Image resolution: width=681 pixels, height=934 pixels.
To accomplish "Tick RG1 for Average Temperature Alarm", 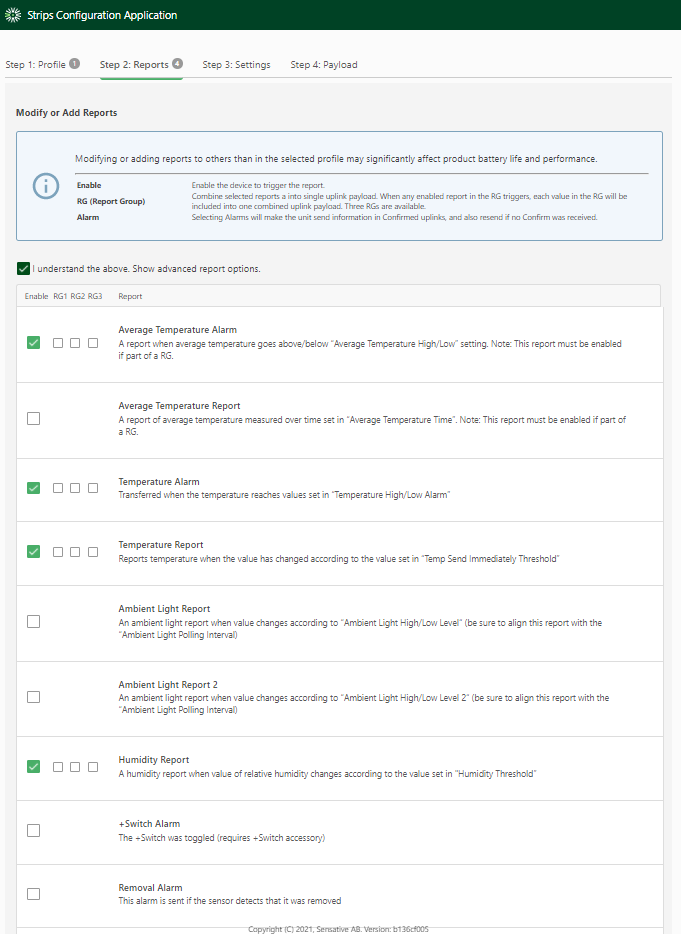I will pyautogui.click(x=58, y=343).
